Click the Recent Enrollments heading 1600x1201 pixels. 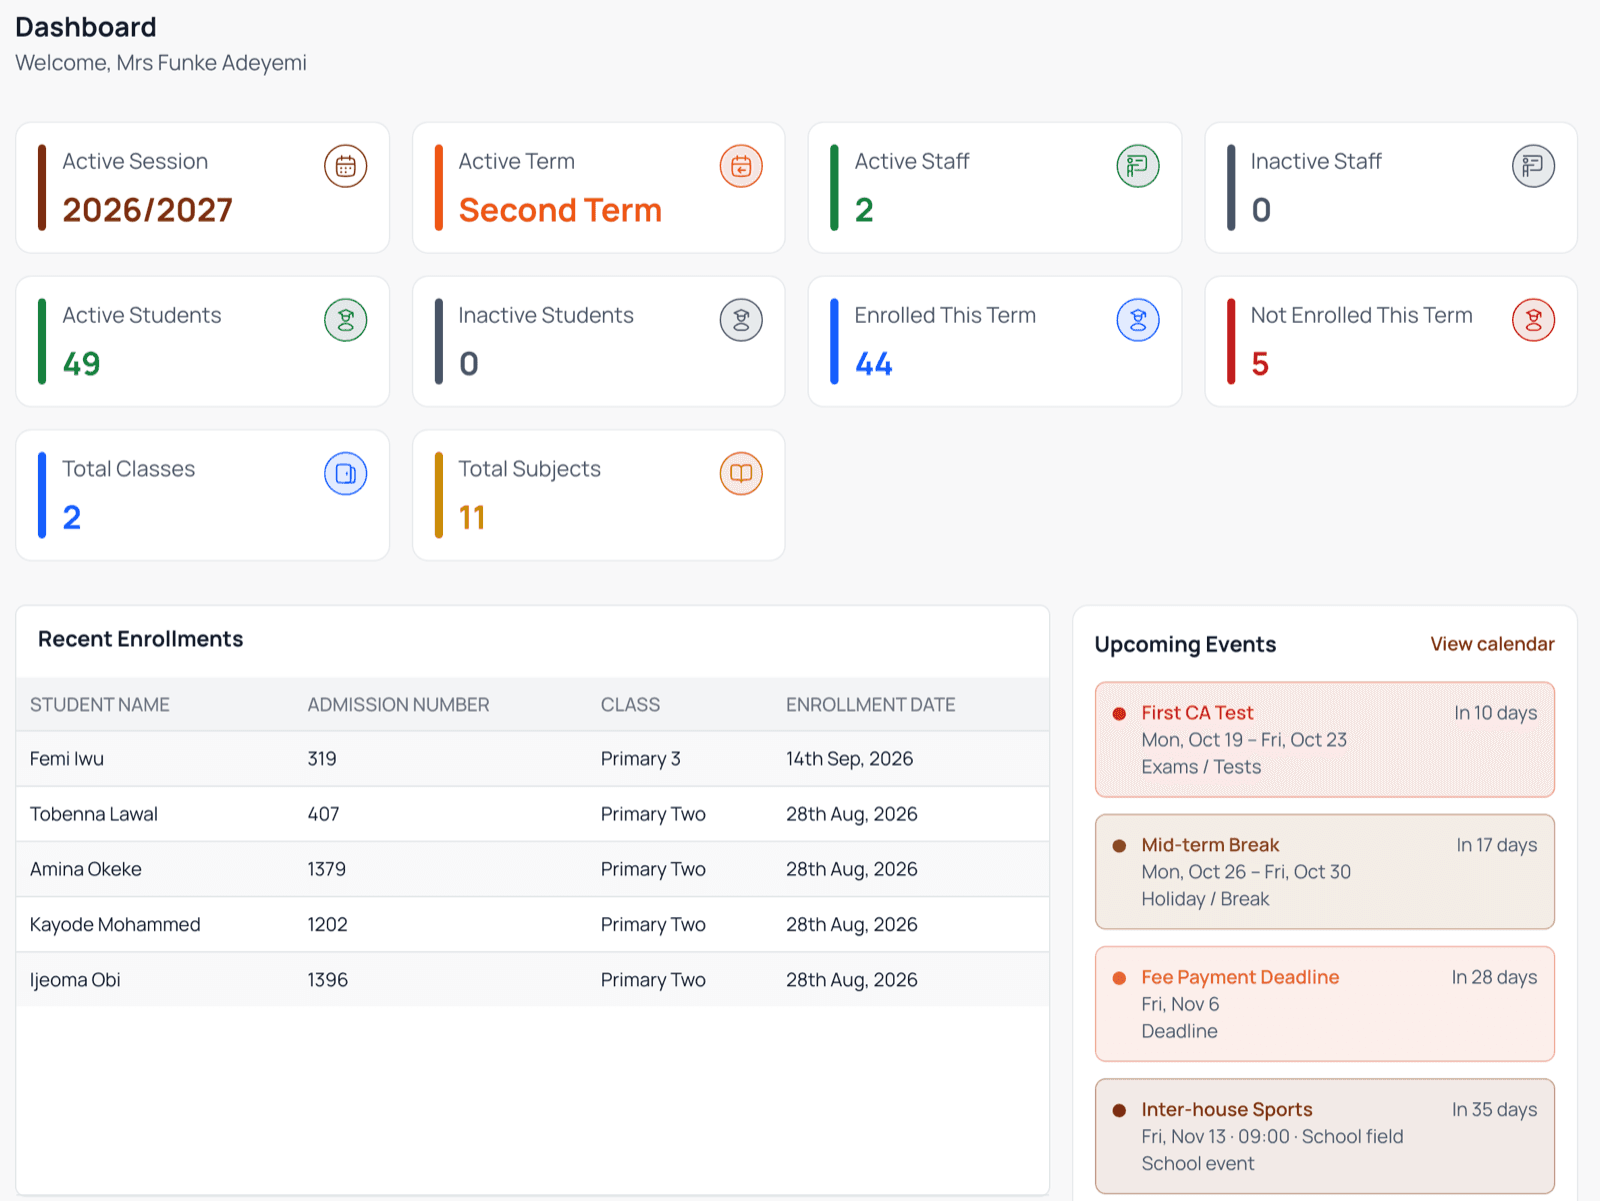[x=141, y=639]
